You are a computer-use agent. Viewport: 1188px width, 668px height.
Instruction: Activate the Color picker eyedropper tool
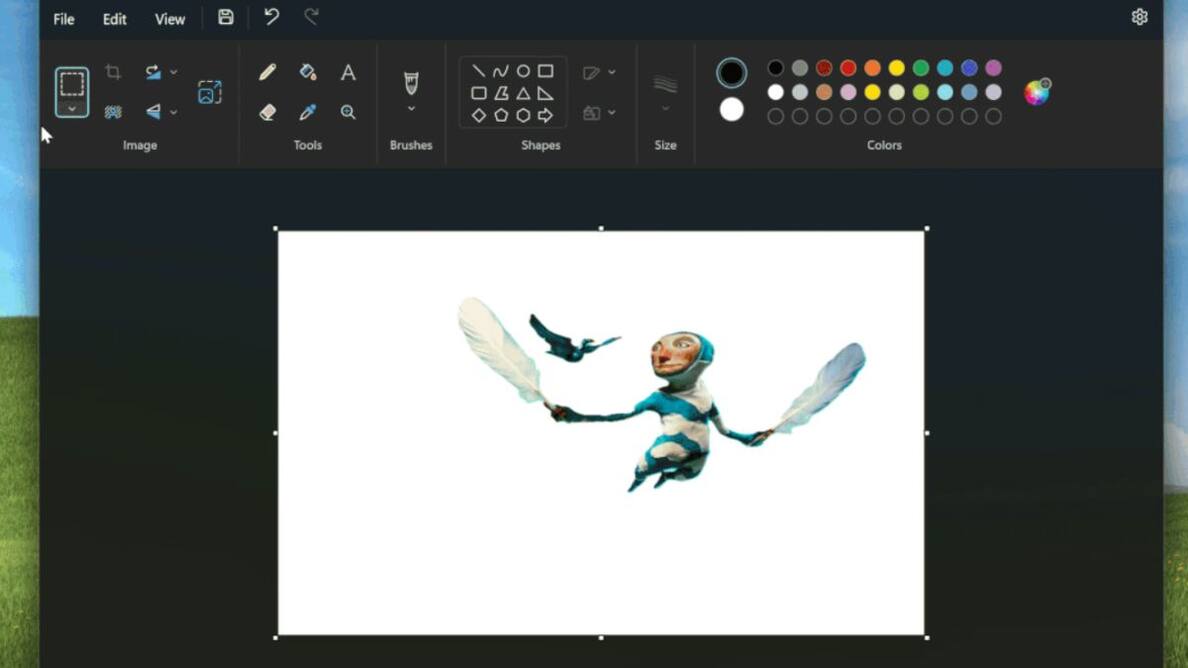point(307,113)
